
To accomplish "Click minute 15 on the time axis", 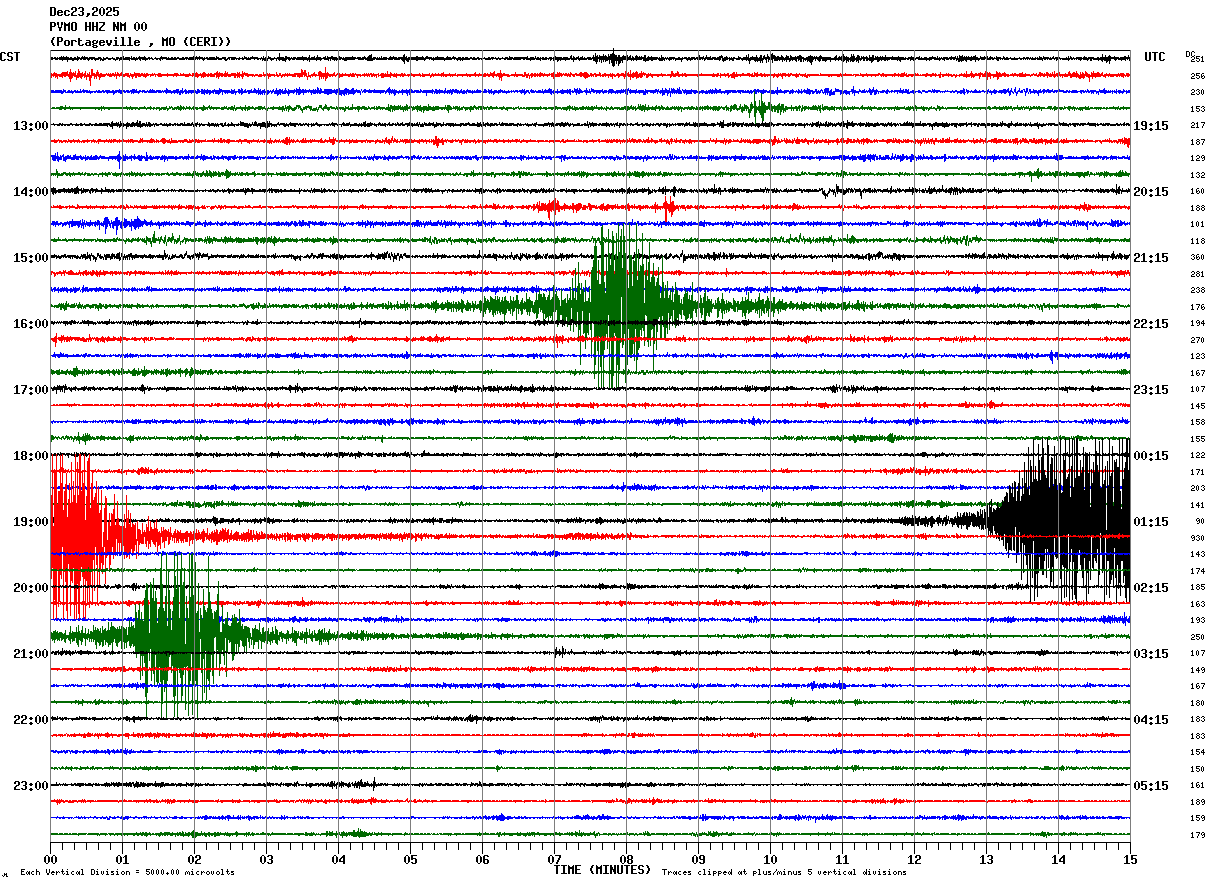I will click(1130, 859).
